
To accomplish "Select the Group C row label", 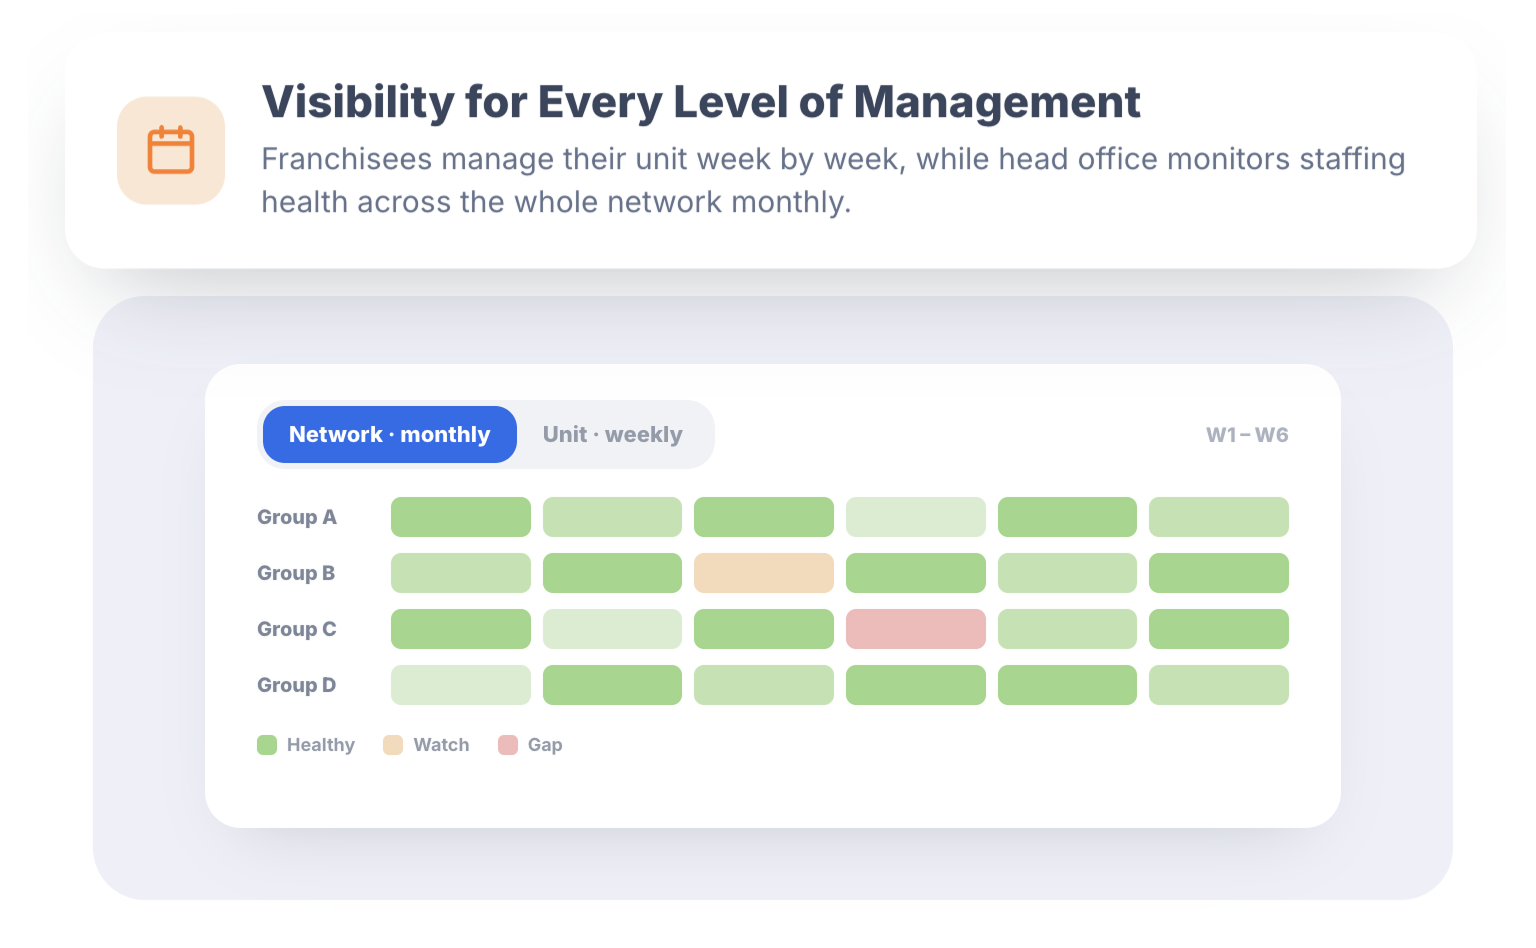I will [297, 629].
